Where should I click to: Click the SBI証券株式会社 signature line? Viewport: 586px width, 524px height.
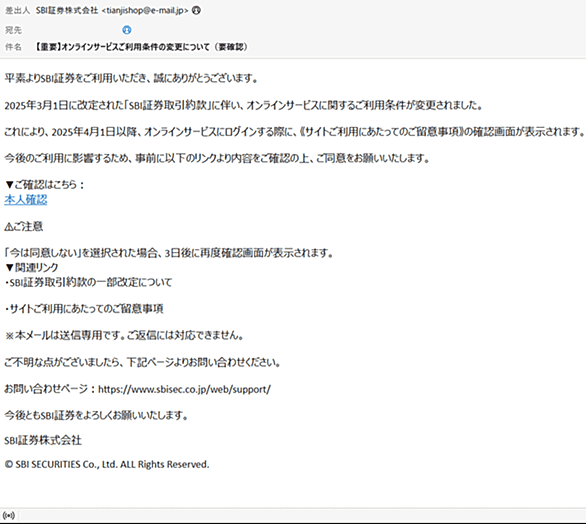pyautogui.click(x=43, y=440)
